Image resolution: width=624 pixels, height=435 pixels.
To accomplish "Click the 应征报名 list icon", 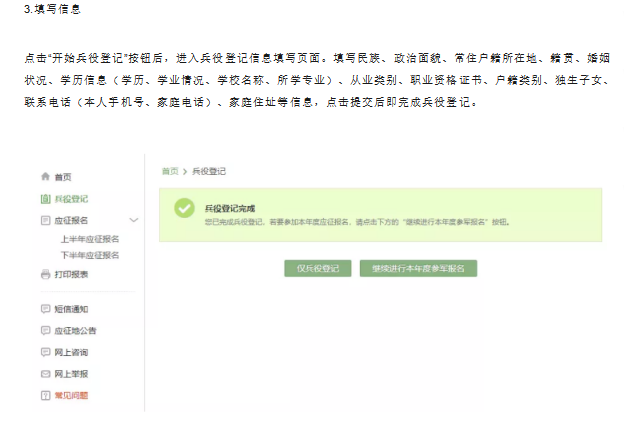I will point(45,219).
